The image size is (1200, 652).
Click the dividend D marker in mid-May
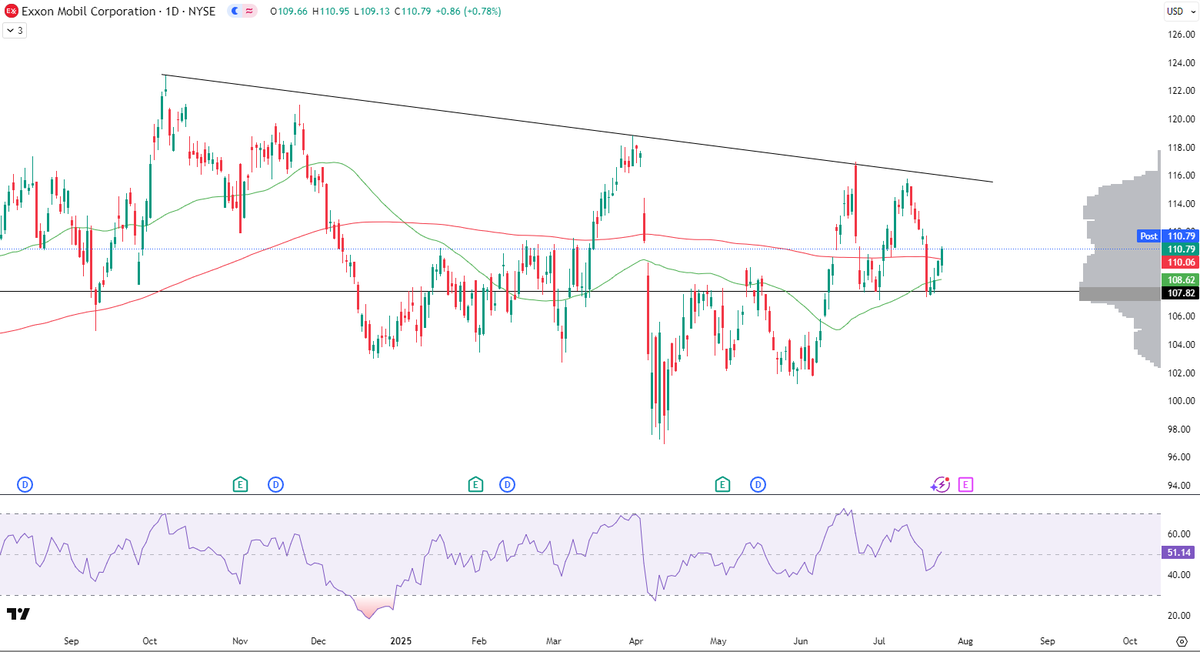[758, 484]
